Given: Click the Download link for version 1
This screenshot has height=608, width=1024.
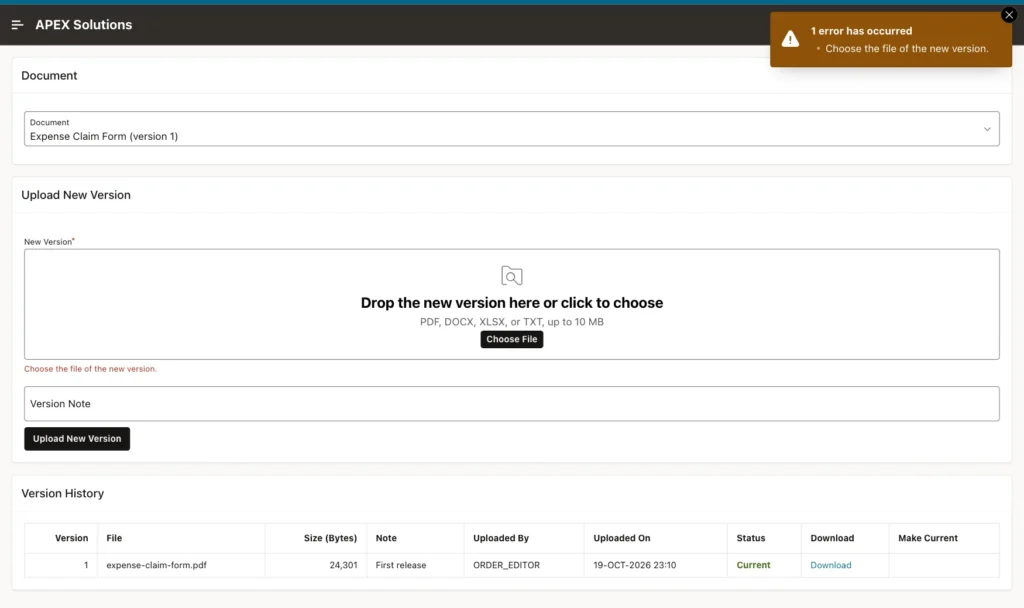Looking at the screenshot, I should click(x=830, y=566).
